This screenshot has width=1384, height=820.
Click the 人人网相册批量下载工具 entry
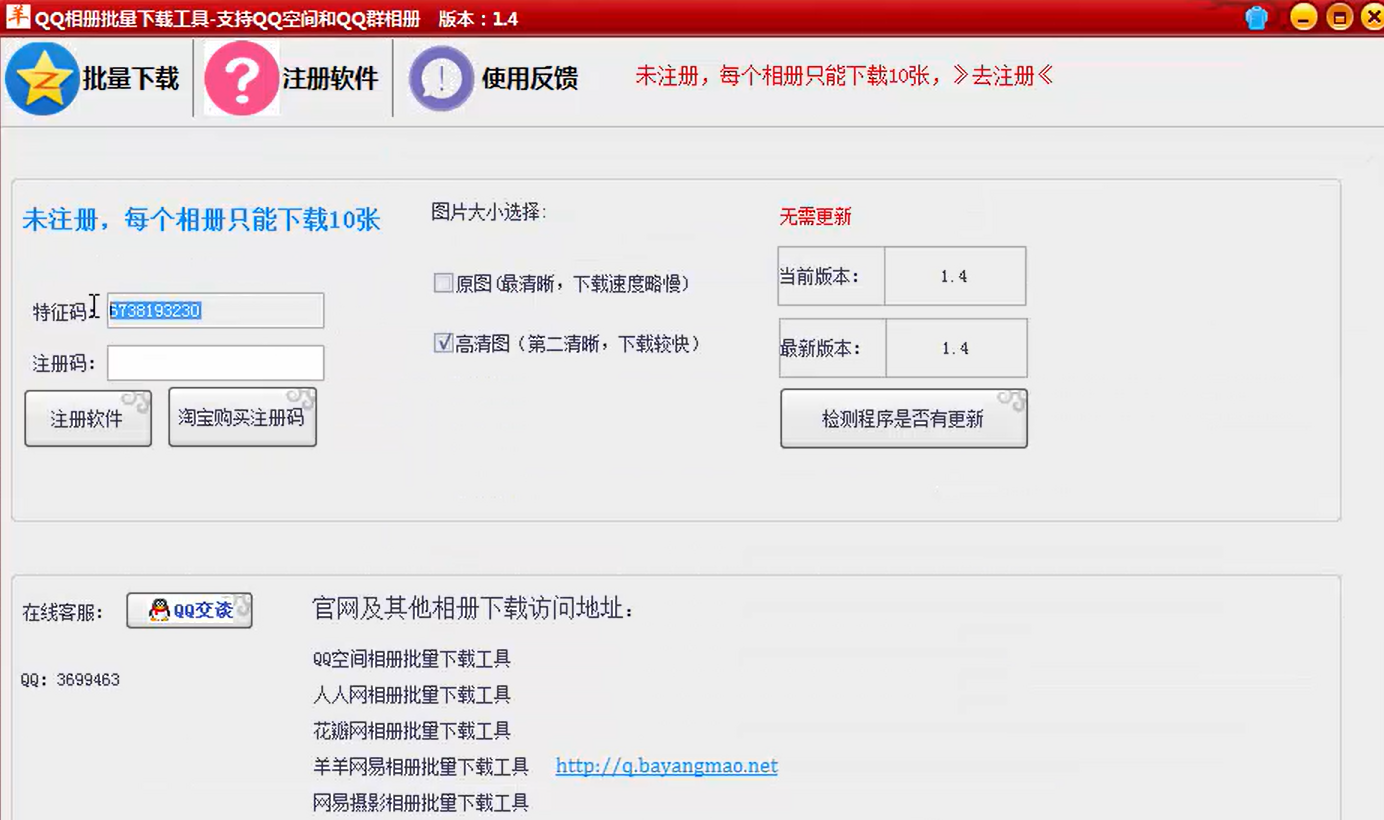click(x=410, y=694)
